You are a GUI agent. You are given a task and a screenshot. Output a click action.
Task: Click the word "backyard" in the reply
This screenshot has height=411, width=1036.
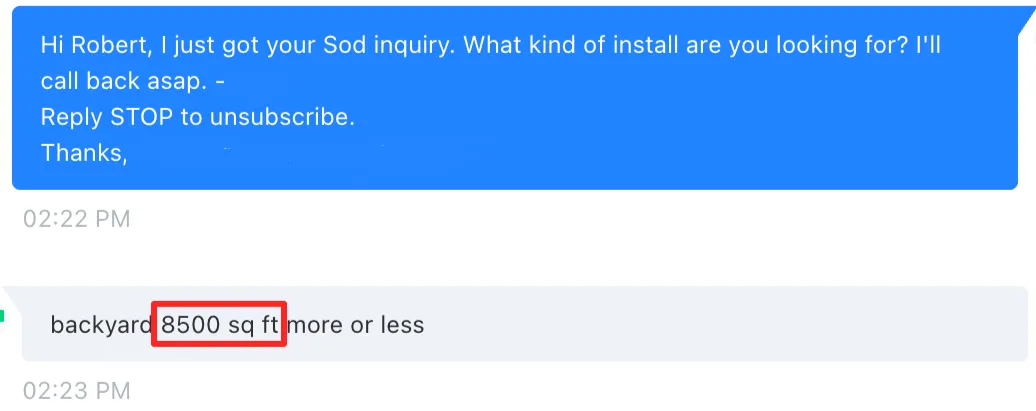pyautogui.click(x=99, y=325)
